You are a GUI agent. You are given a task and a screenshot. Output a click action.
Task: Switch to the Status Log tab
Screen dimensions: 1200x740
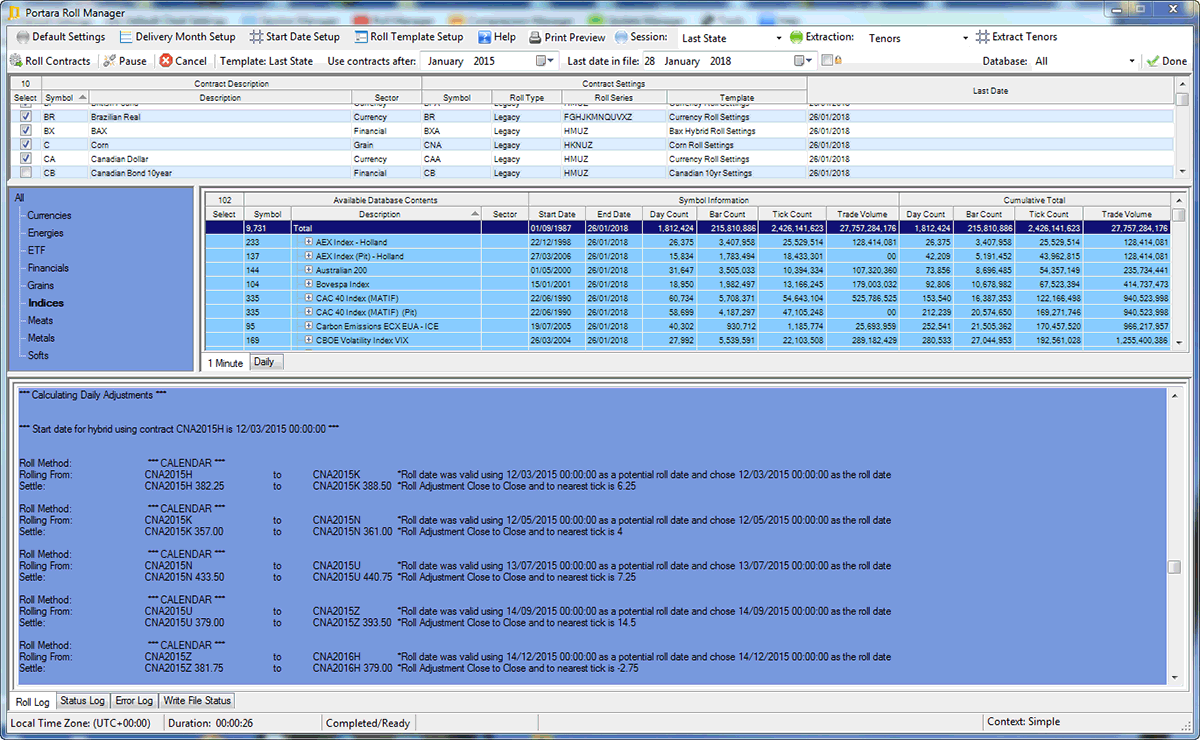point(82,700)
